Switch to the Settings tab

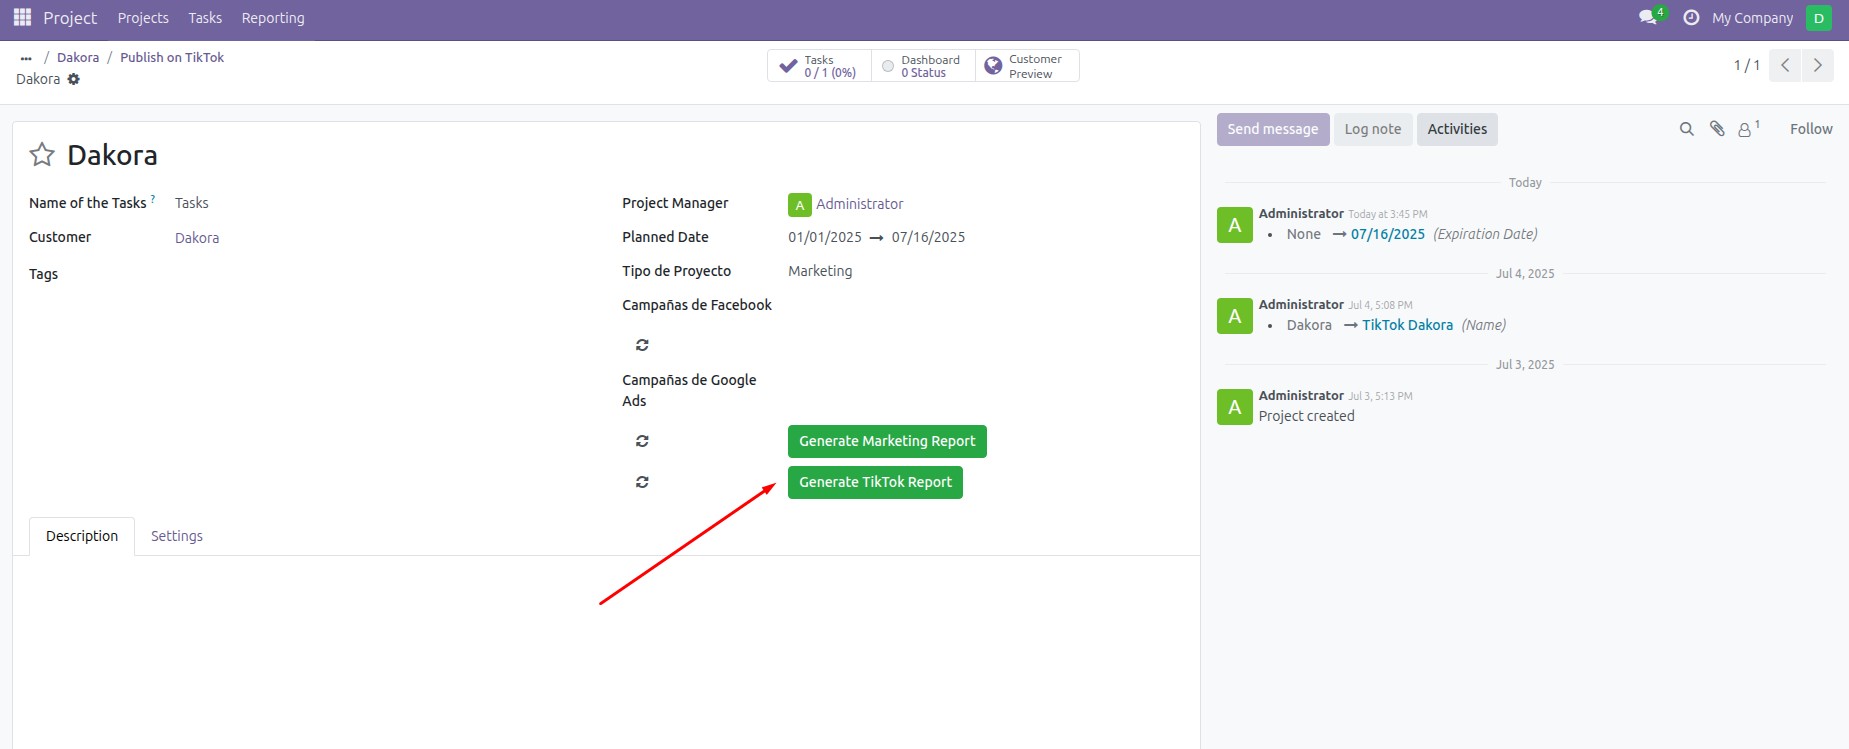(177, 536)
